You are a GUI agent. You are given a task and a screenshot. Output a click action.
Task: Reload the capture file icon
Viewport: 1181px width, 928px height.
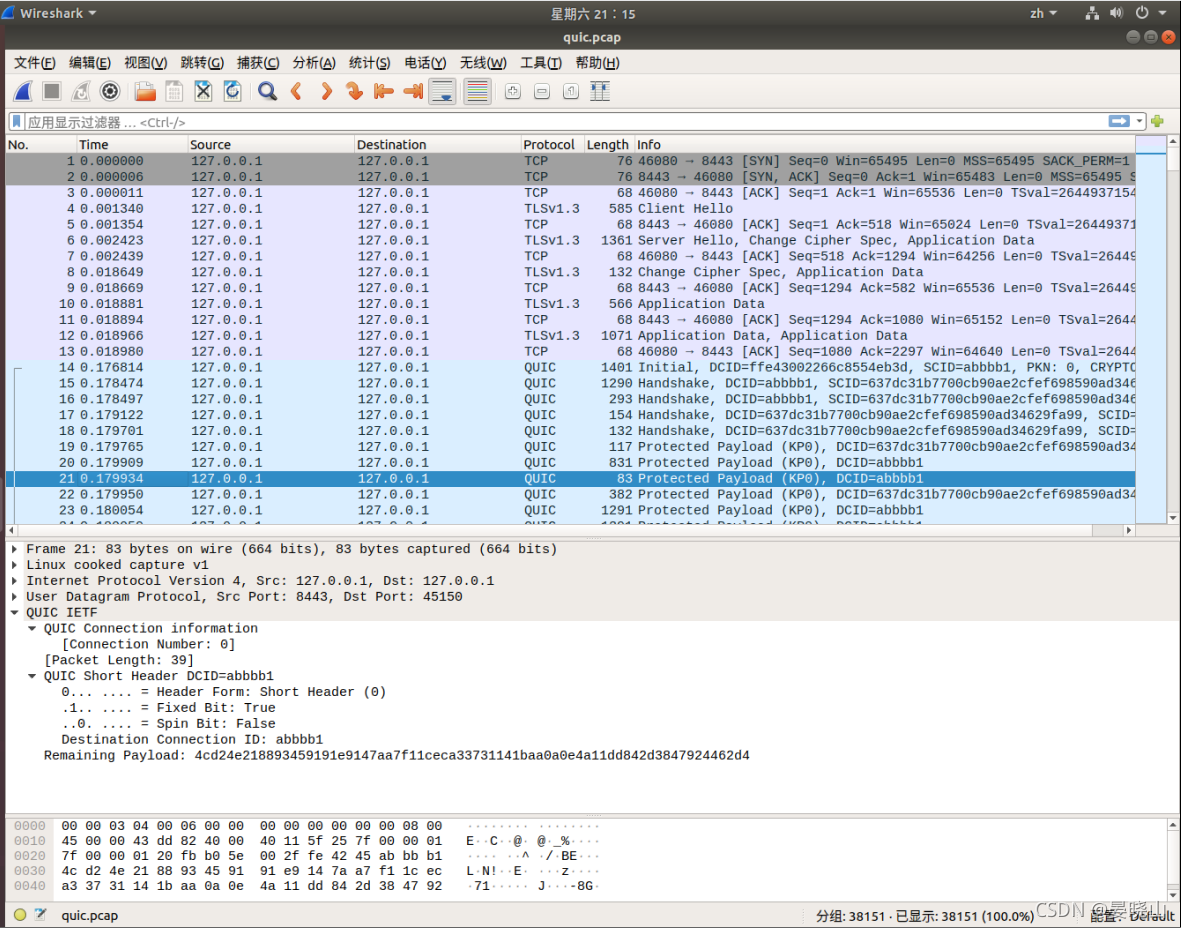tap(232, 92)
